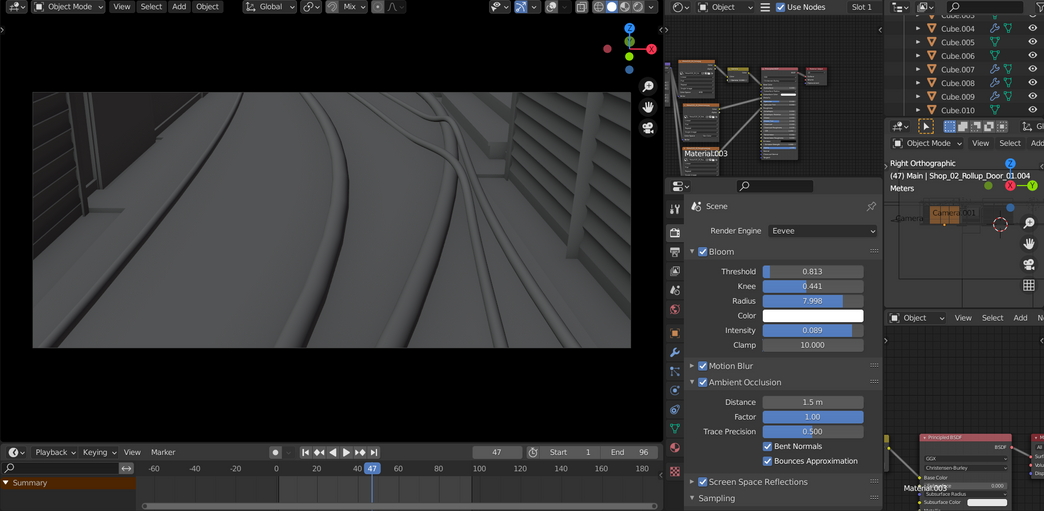This screenshot has width=1044, height=511.
Task: Click the pan hand icon in the main viewport
Action: (x=648, y=107)
